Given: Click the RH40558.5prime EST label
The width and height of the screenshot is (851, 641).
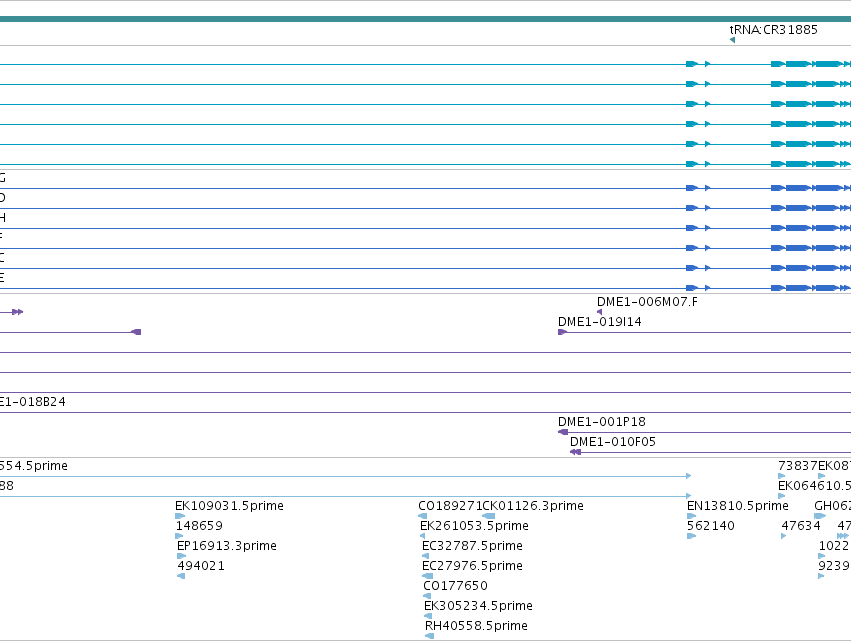Looking at the screenshot, I should 476,626.
